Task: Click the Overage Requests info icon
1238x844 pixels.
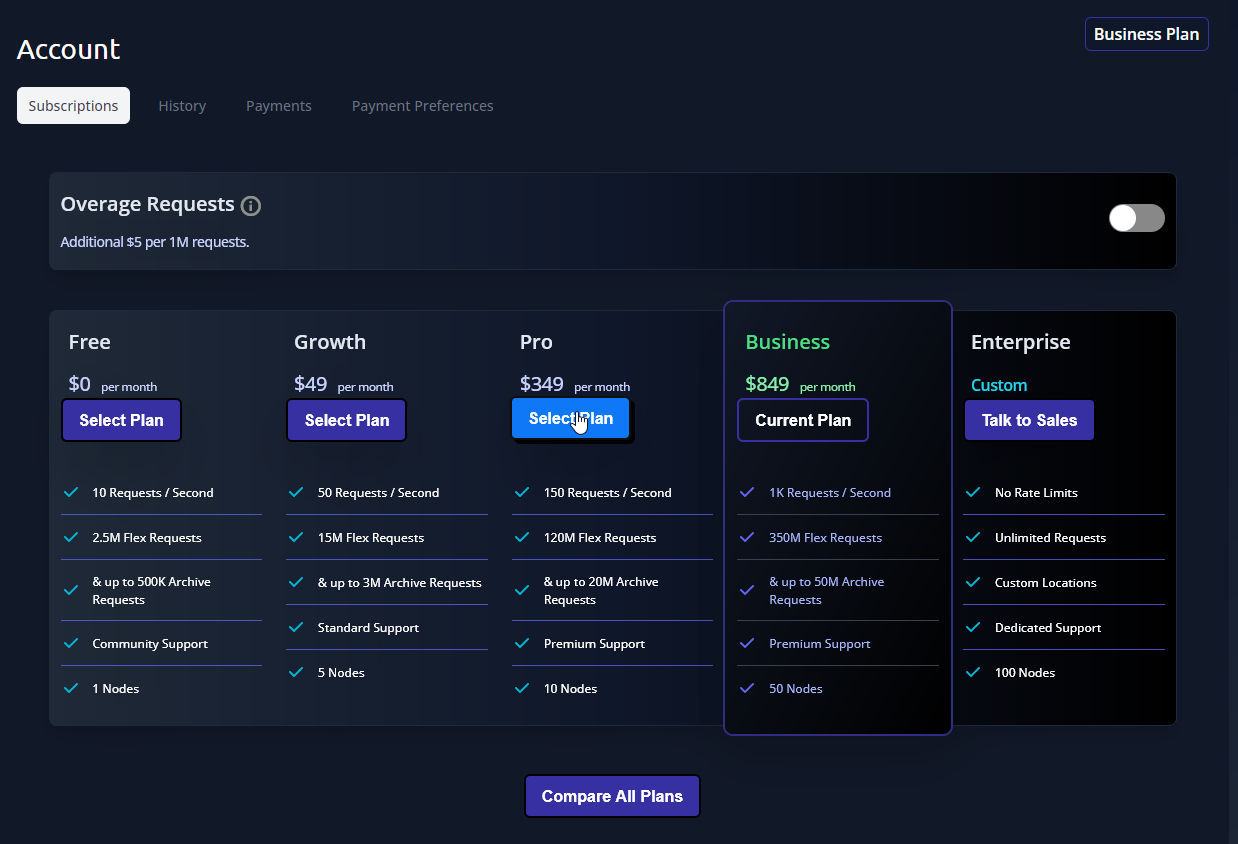Action: tap(251, 206)
